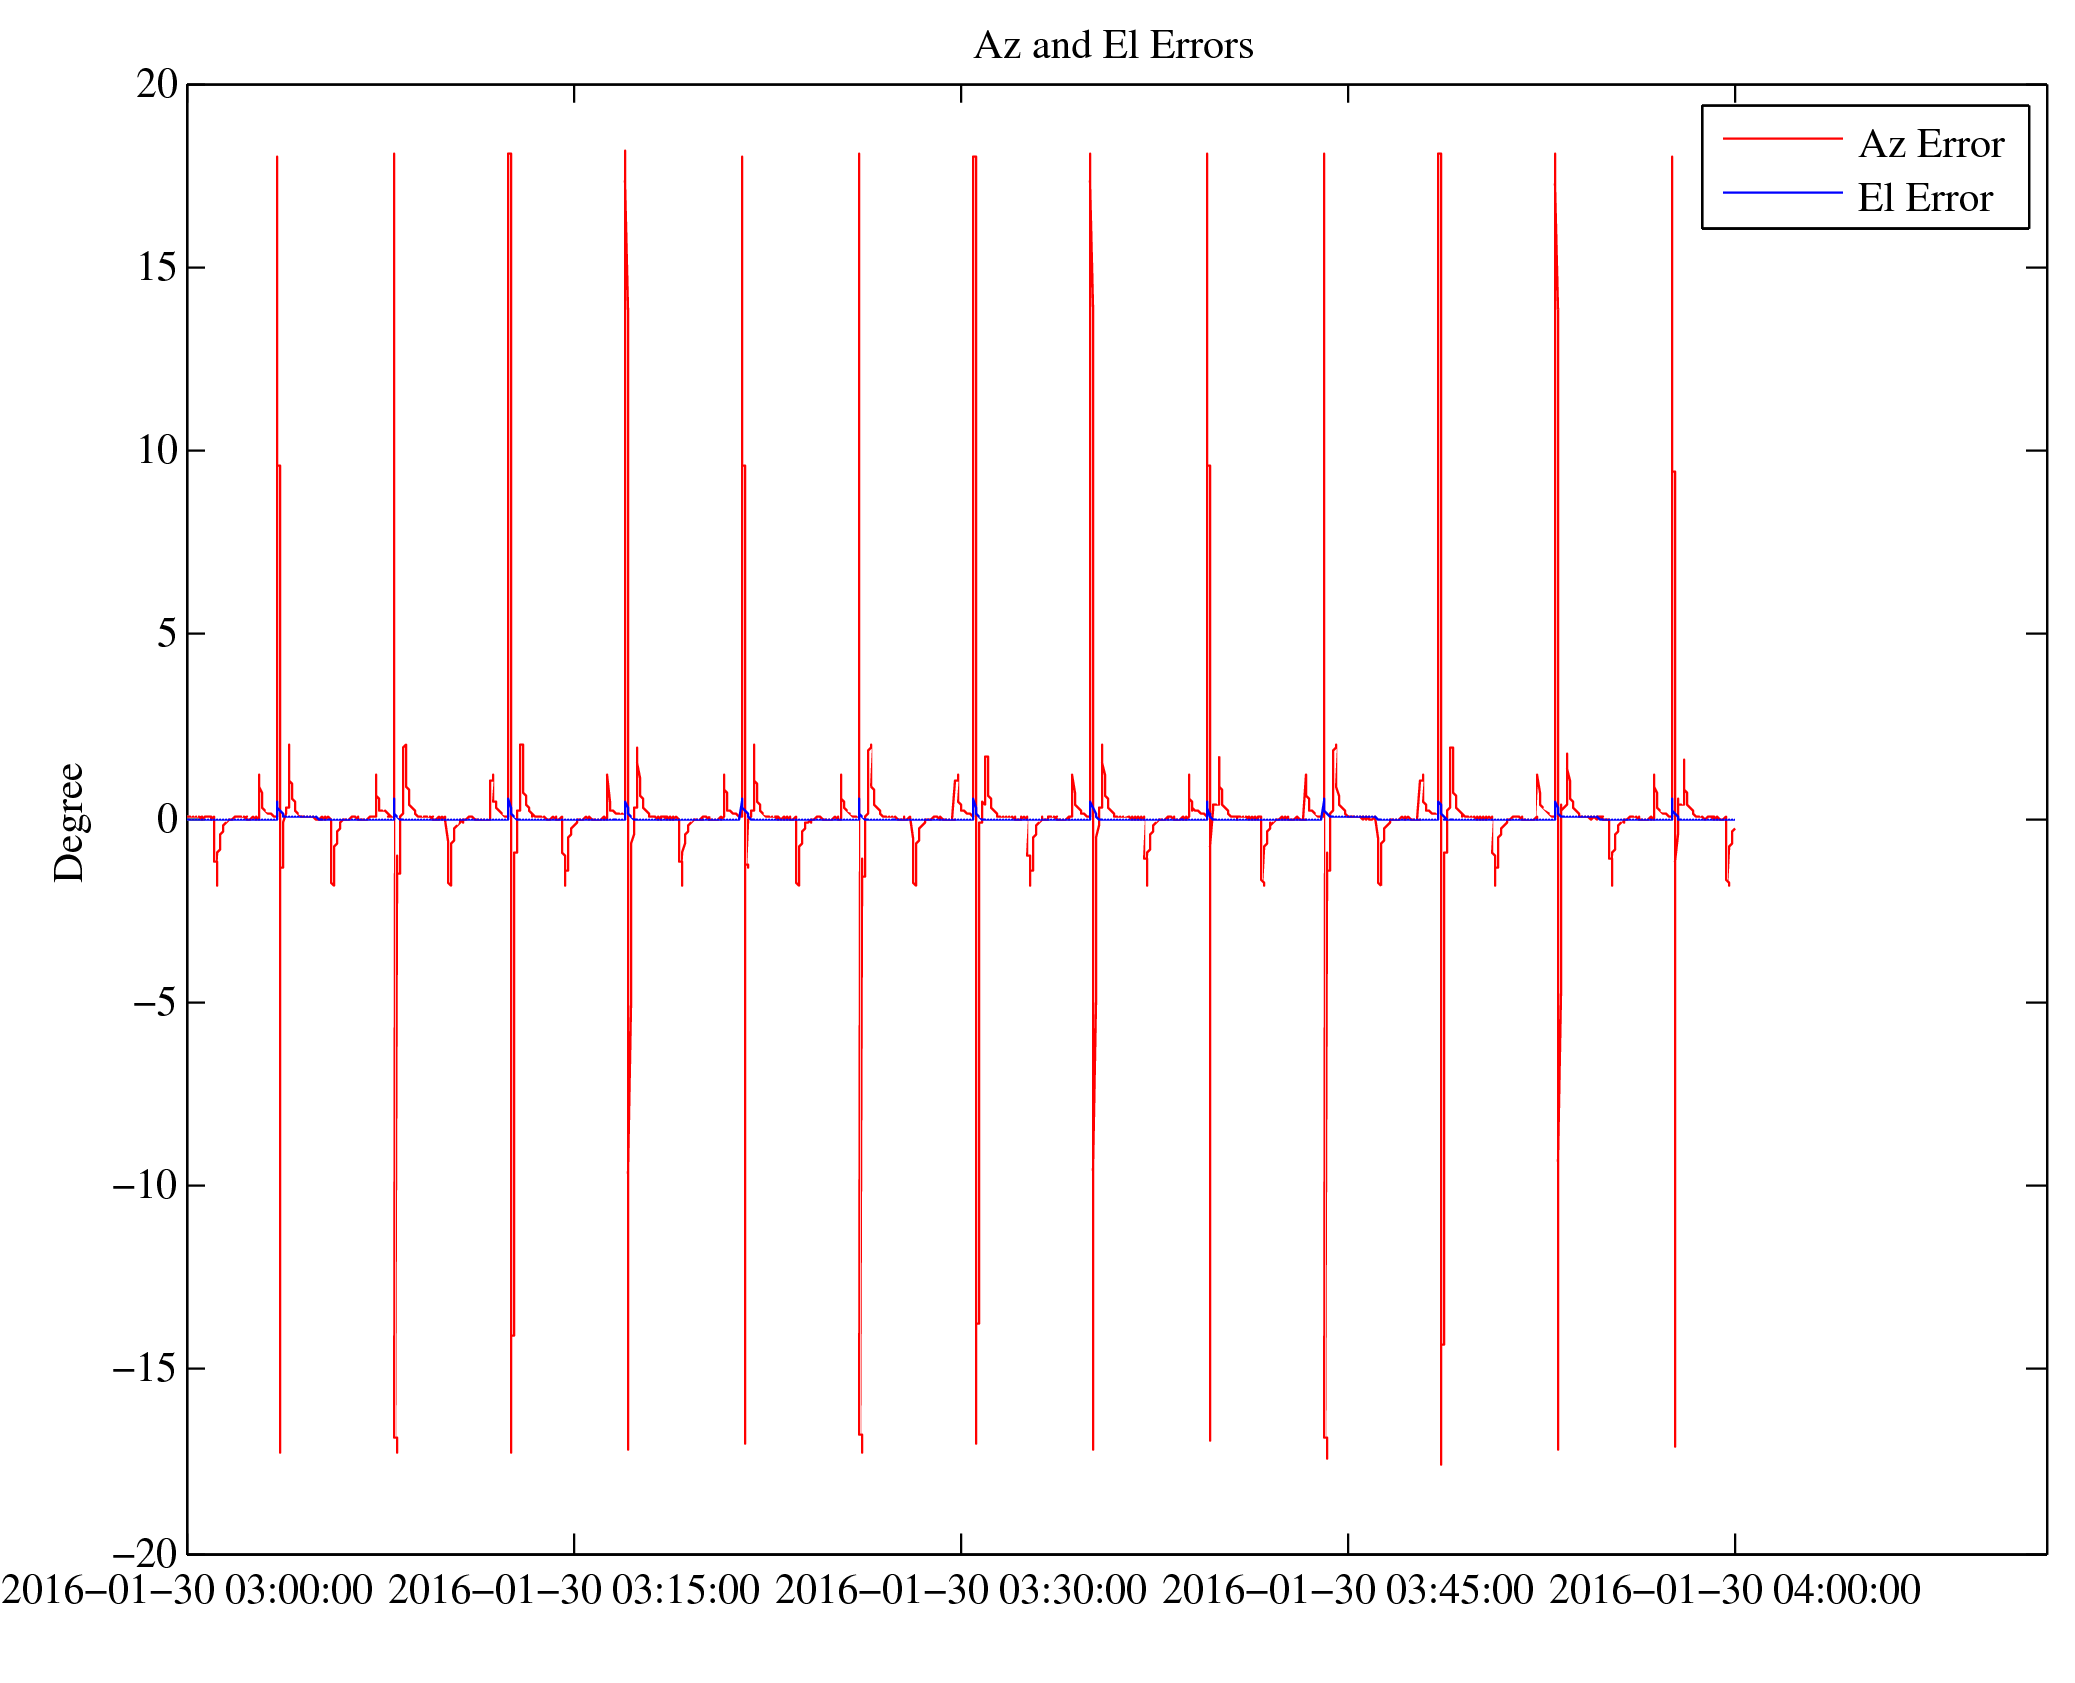Click the plot title Az and El Errors

(1112, 46)
